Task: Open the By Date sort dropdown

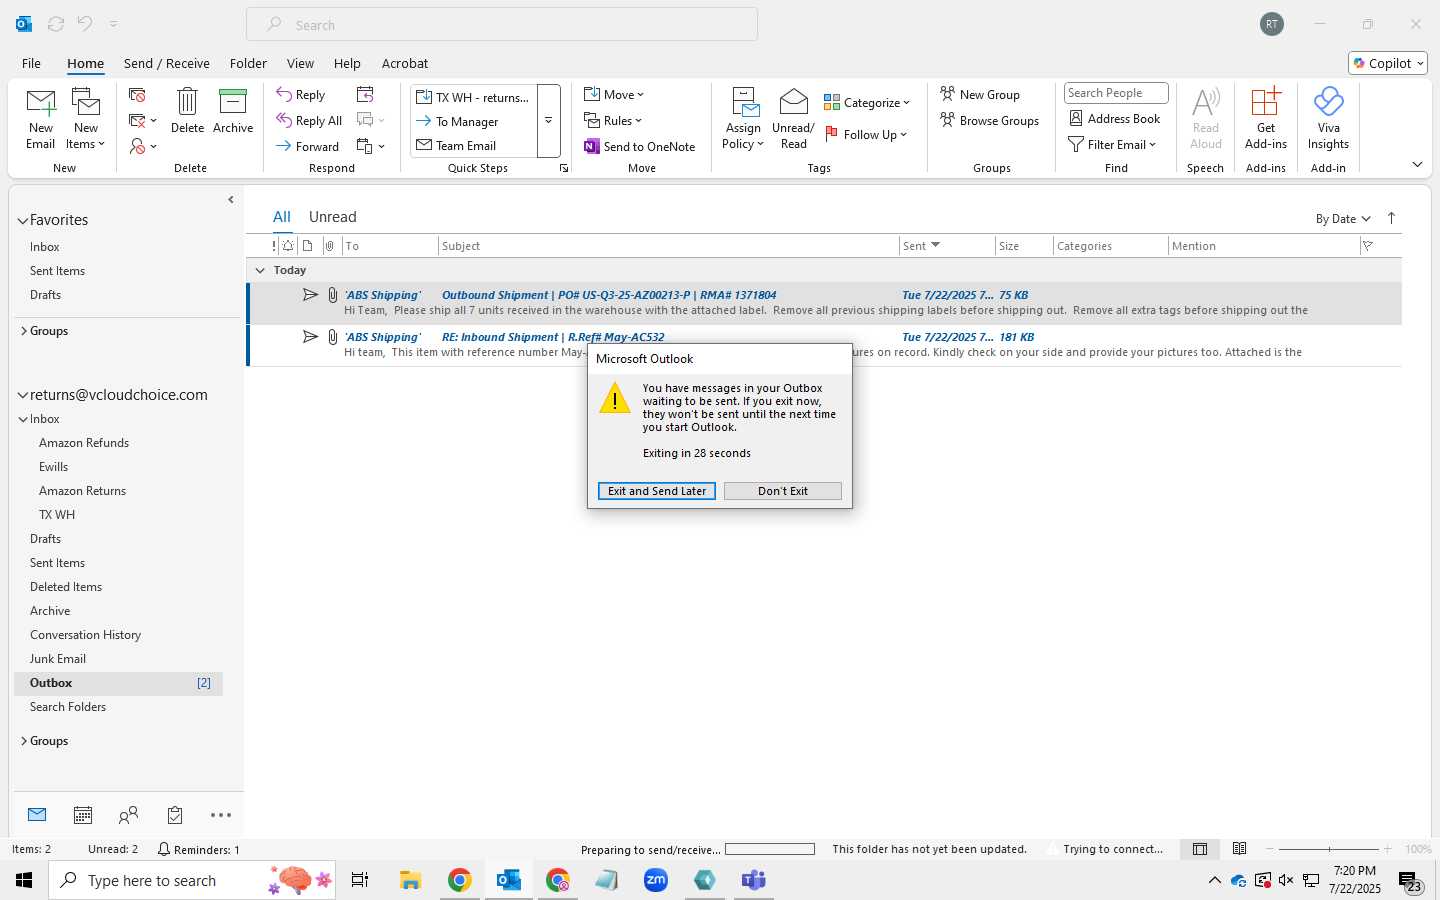Action: 1343,218
